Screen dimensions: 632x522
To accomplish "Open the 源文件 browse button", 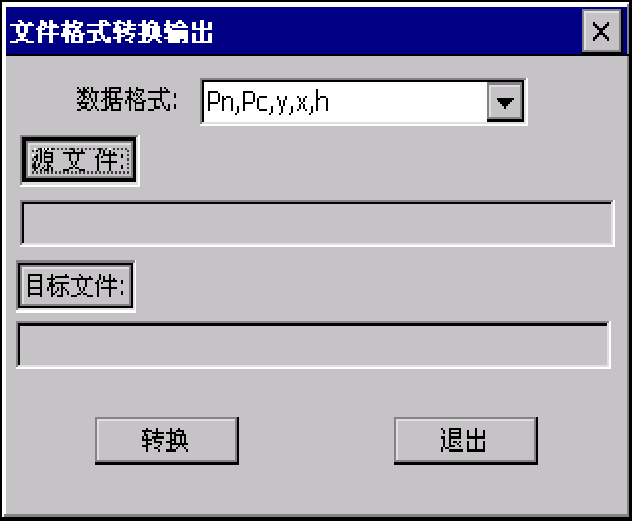I will point(79,160).
